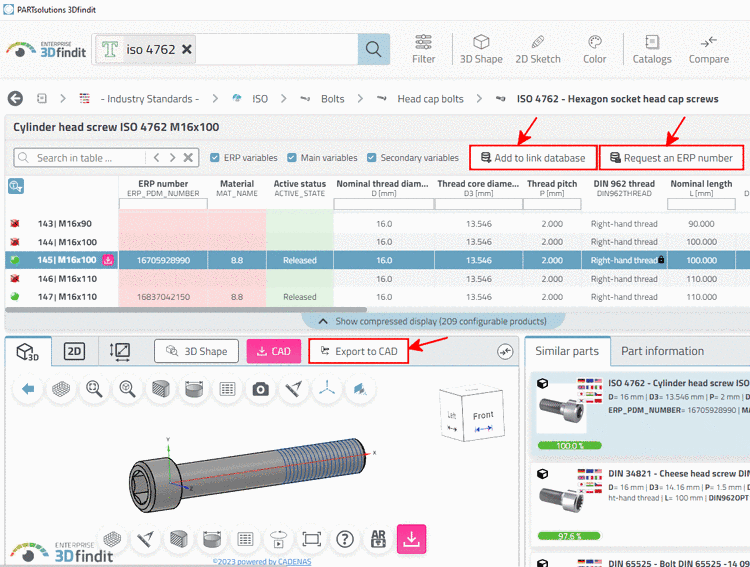Navigate to Head cap bolts breadcrumb
Screen dimensions: 750x567
430,99
